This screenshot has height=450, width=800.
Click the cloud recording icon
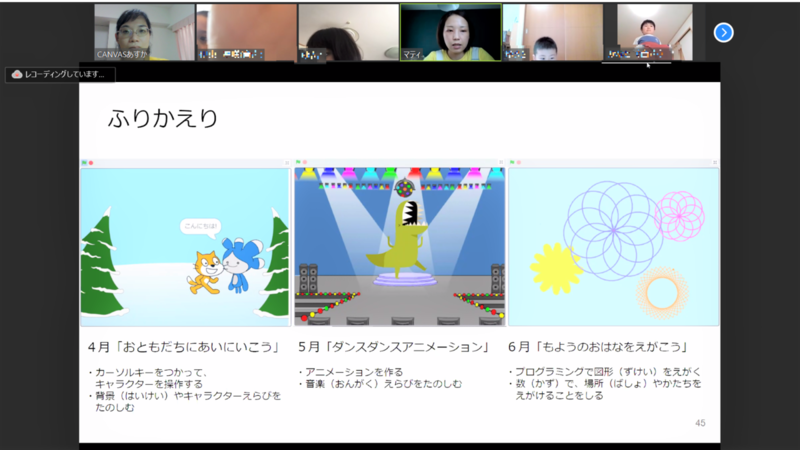[17, 74]
